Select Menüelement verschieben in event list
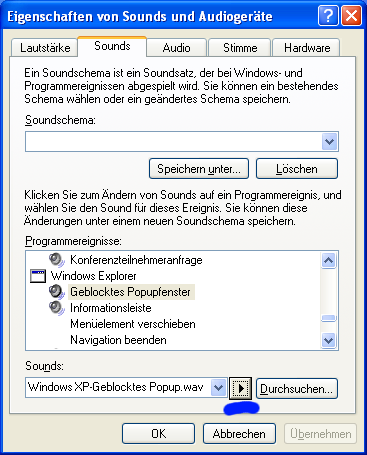Viewport: 367px width, 455px height. click(x=133, y=324)
